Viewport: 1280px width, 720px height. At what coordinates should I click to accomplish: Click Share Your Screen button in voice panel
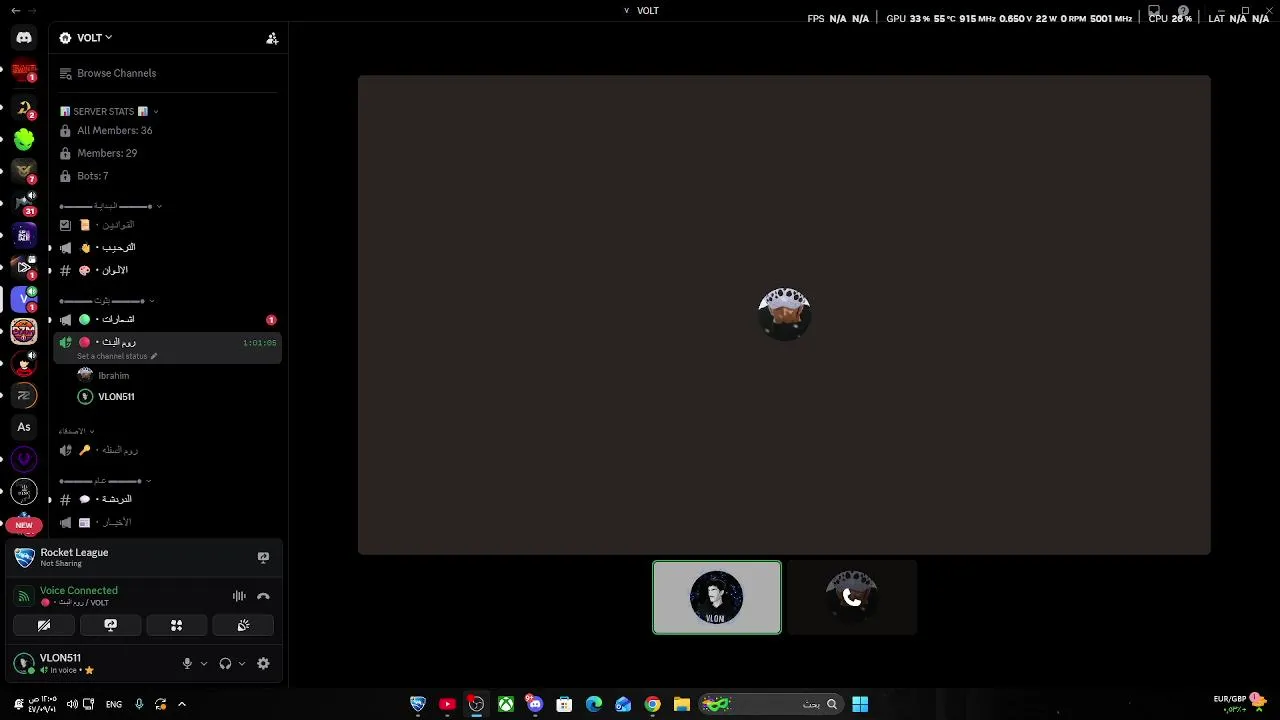tap(111, 625)
